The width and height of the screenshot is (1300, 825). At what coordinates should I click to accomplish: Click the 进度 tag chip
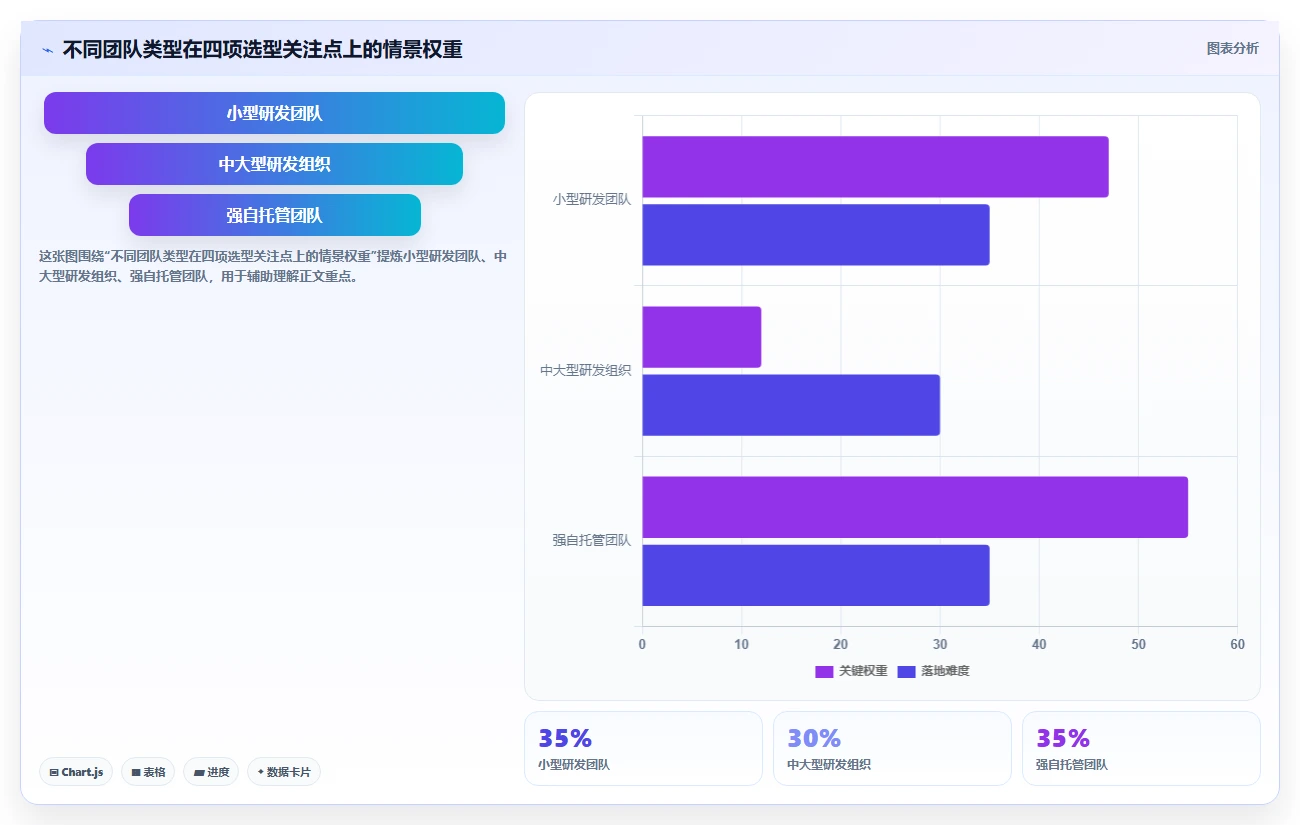click(x=211, y=772)
